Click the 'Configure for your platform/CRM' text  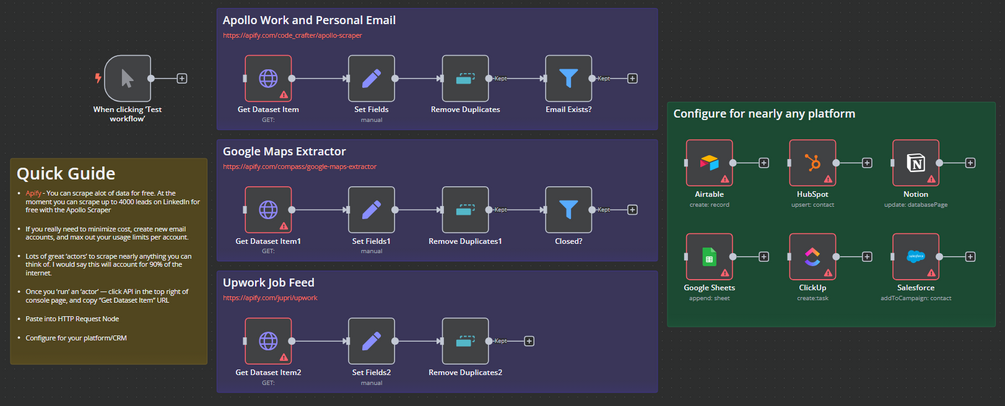click(76, 337)
